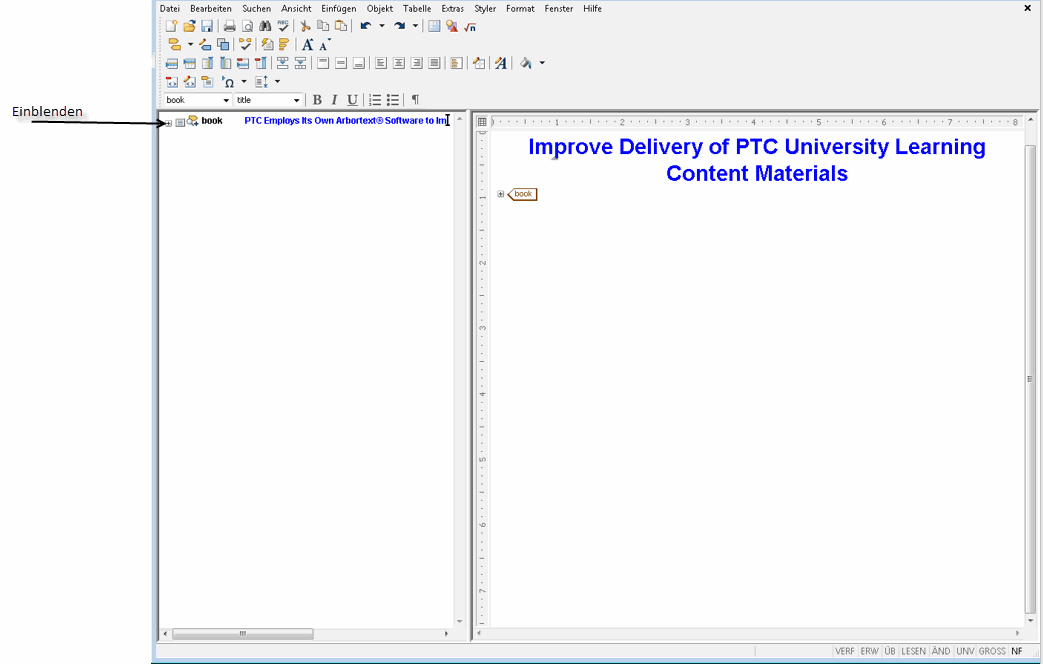
Task: Toggle the ÜB status bar indicator
Action: [x=890, y=651]
